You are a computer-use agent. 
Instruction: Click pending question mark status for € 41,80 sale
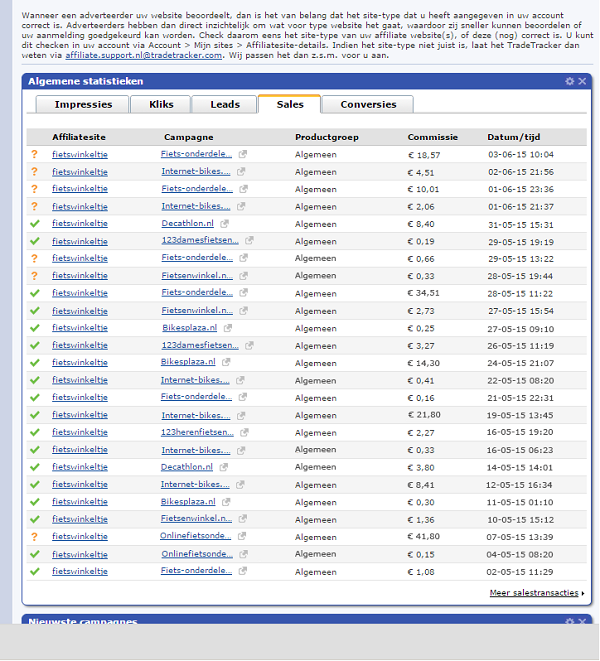35,537
